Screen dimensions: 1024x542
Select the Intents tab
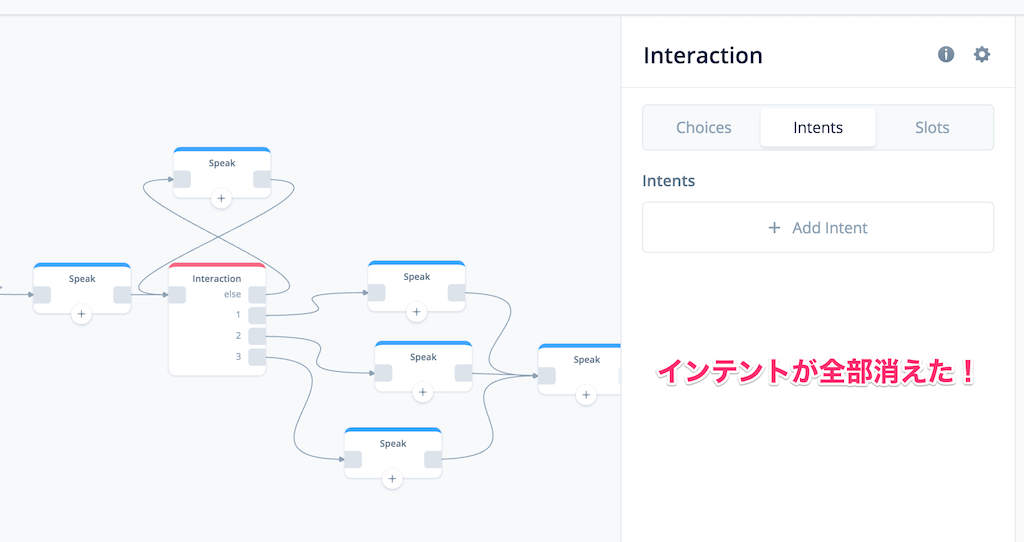pyautogui.click(x=818, y=128)
